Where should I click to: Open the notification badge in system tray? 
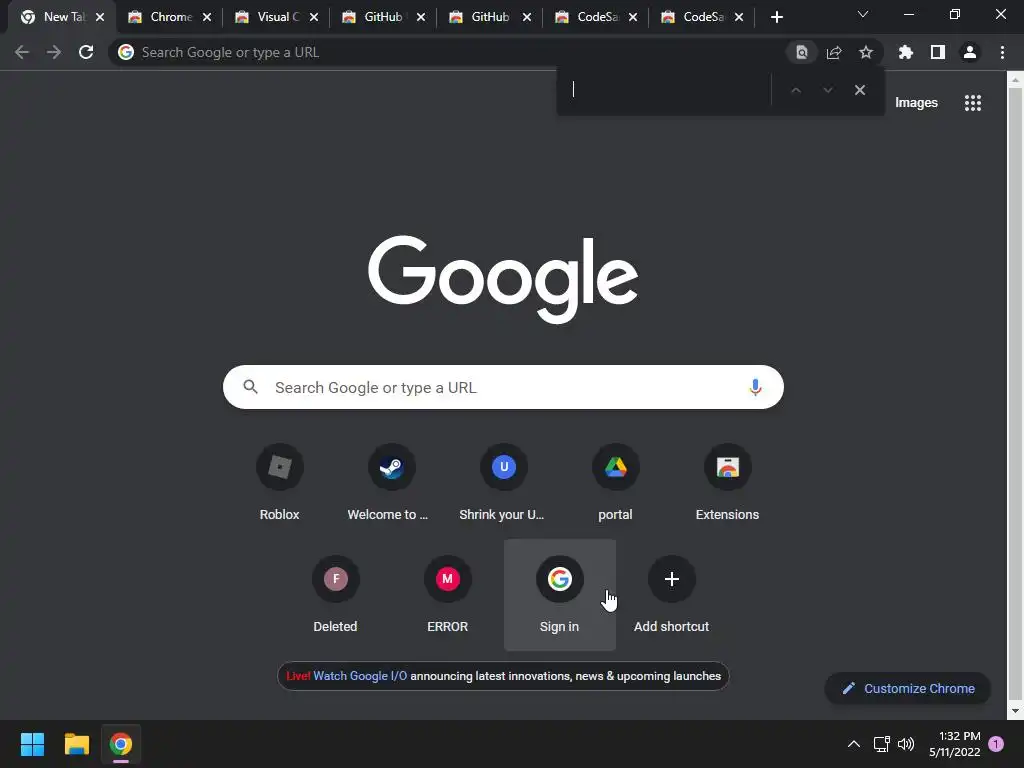(x=996, y=744)
